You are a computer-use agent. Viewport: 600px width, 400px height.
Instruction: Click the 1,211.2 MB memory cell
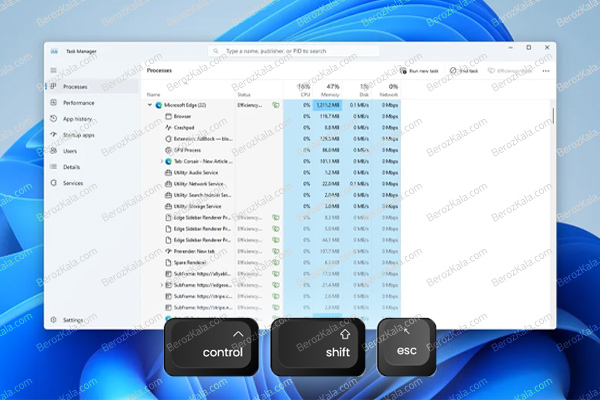tap(328, 105)
